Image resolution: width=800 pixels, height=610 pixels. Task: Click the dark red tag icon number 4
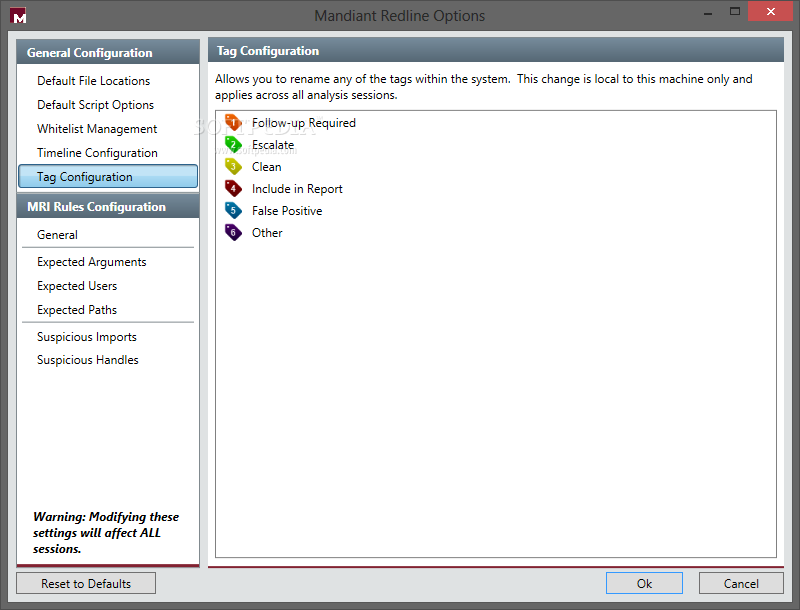[x=233, y=188]
